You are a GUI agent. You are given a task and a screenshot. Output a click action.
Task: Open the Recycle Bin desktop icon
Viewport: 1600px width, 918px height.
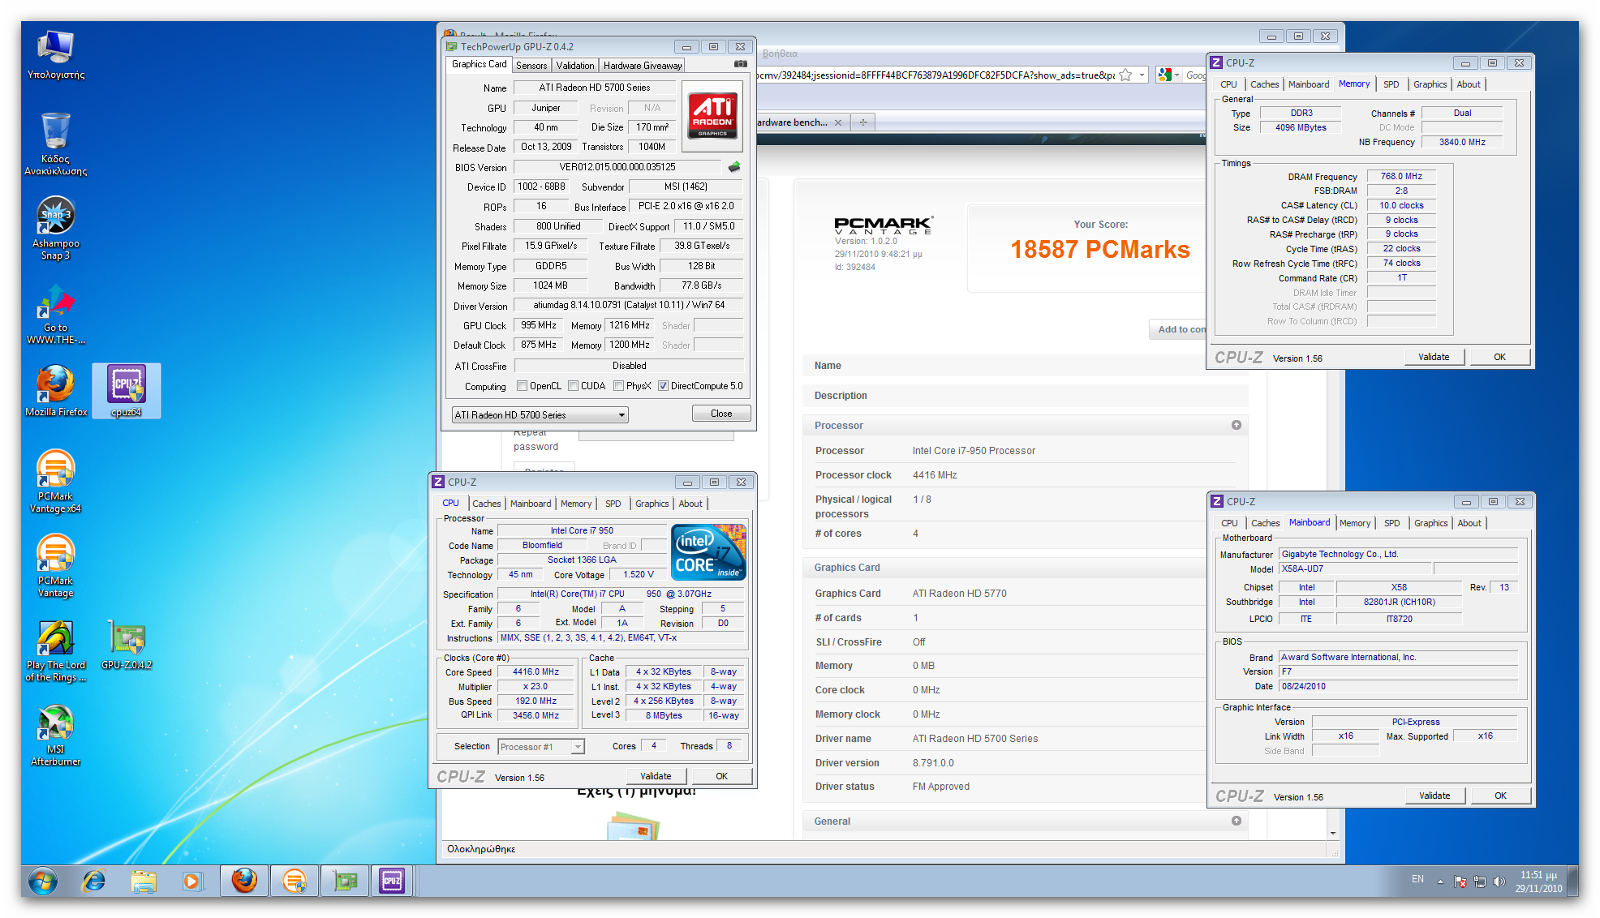(55, 143)
